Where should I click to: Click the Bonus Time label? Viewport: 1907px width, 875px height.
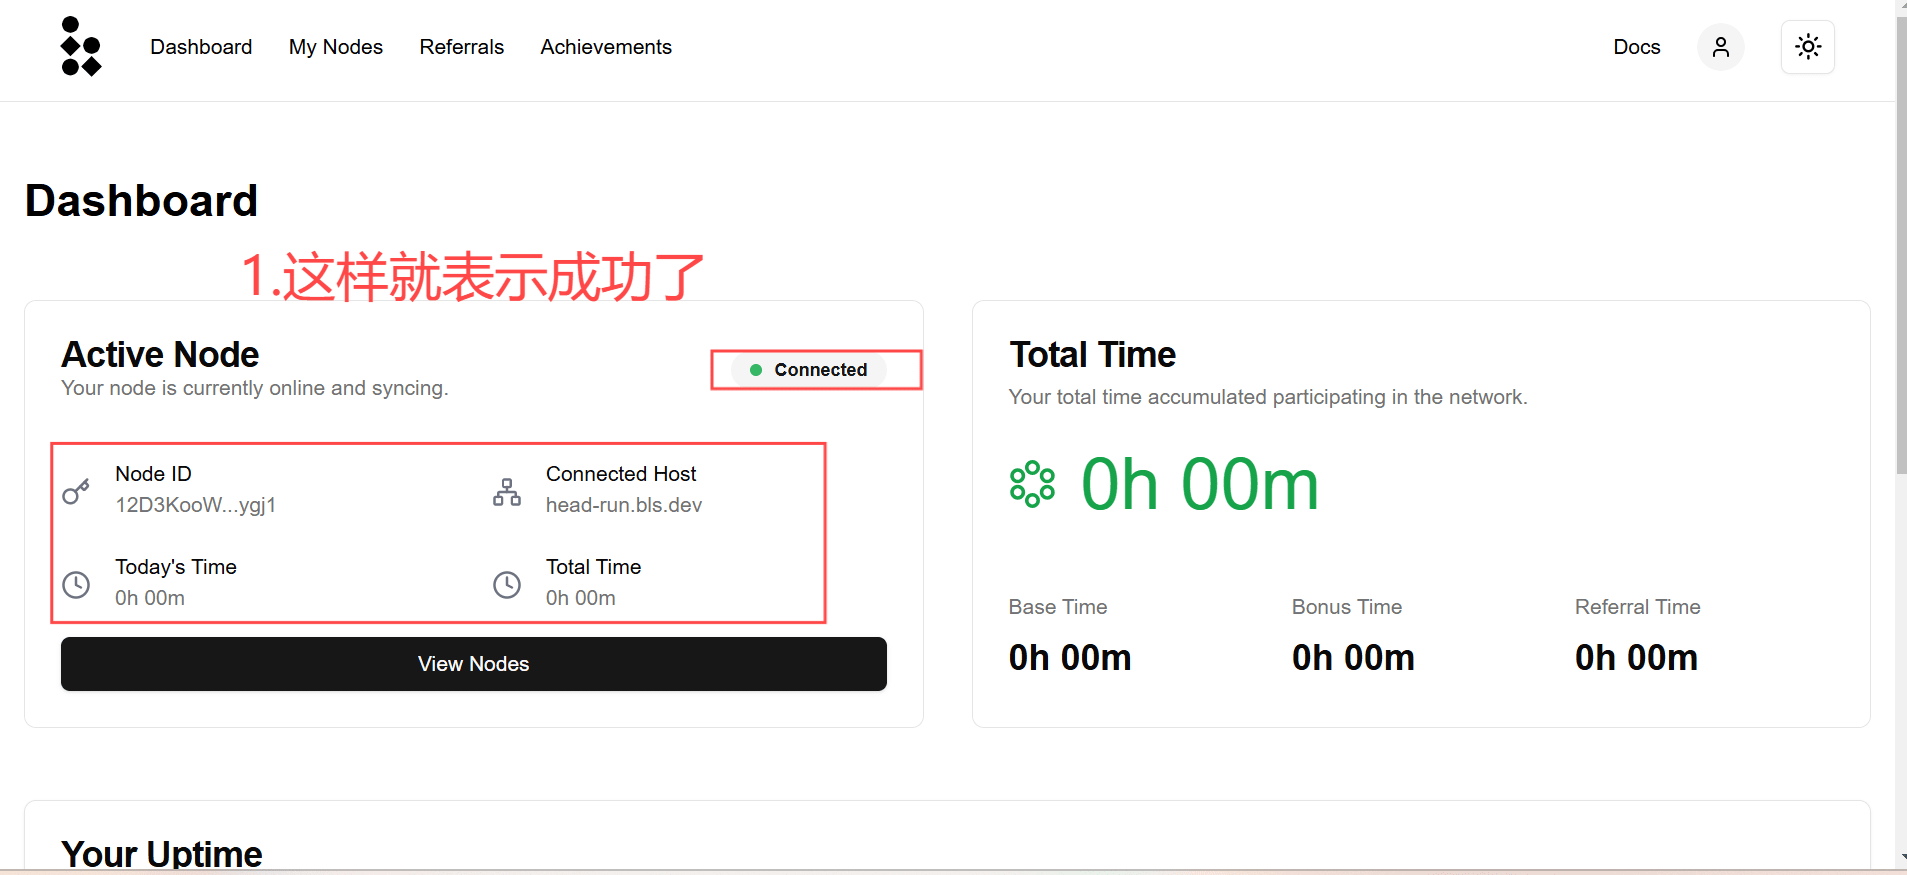[x=1347, y=607]
